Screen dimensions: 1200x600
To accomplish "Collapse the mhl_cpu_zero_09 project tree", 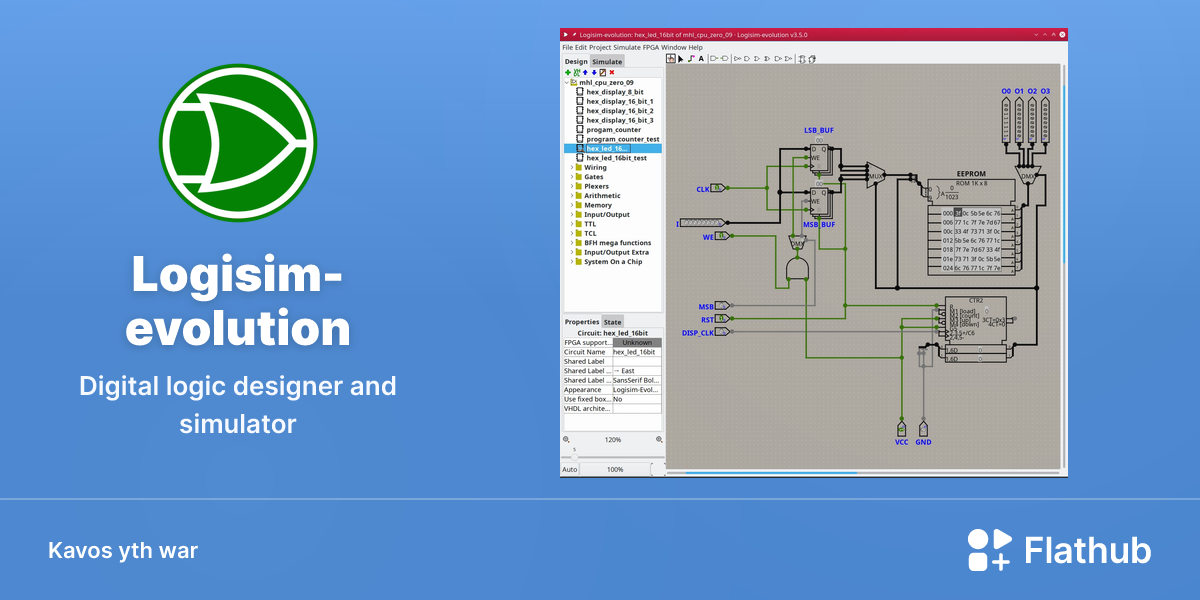I will click(567, 82).
